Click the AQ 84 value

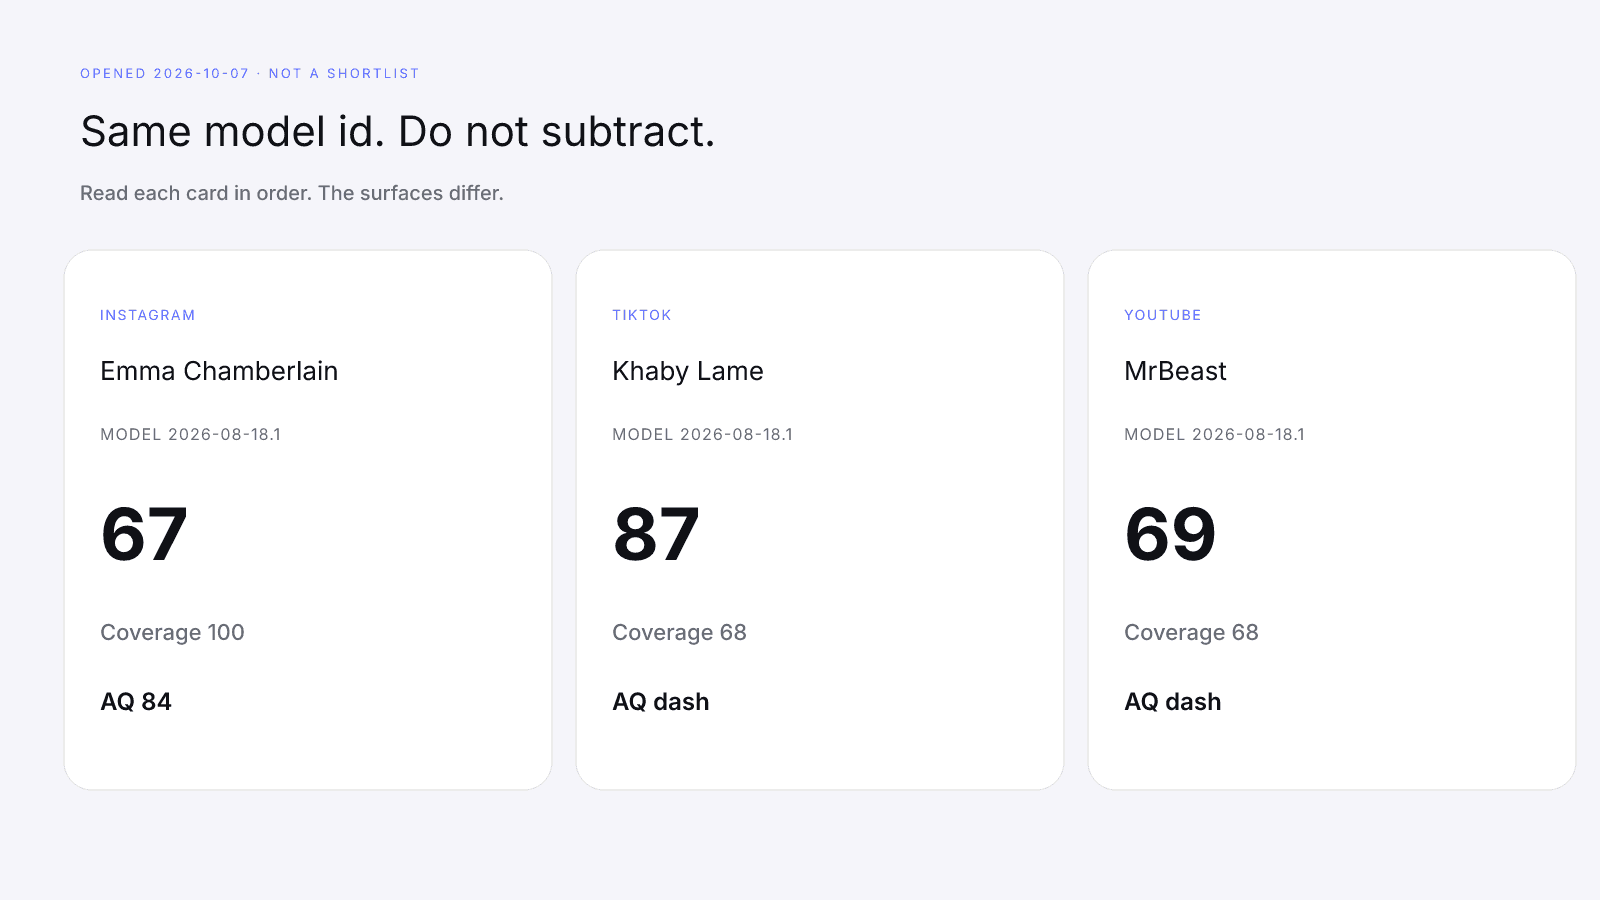click(x=136, y=702)
